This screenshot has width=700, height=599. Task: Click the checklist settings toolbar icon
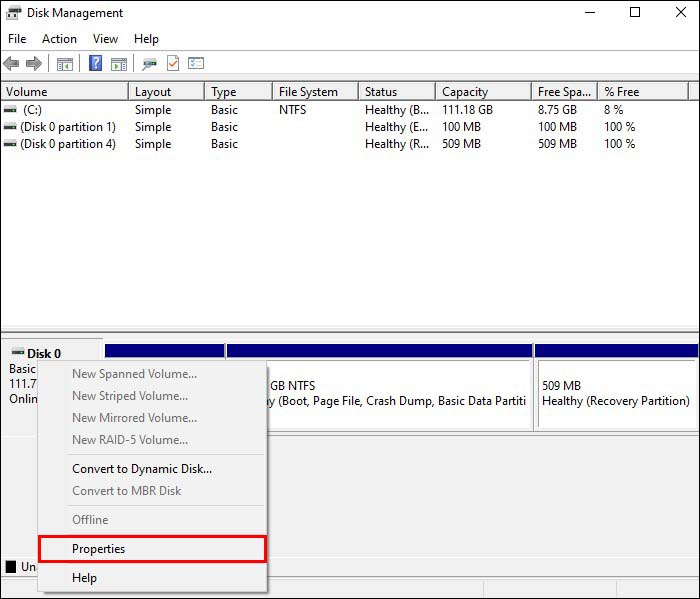click(x=196, y=64)
